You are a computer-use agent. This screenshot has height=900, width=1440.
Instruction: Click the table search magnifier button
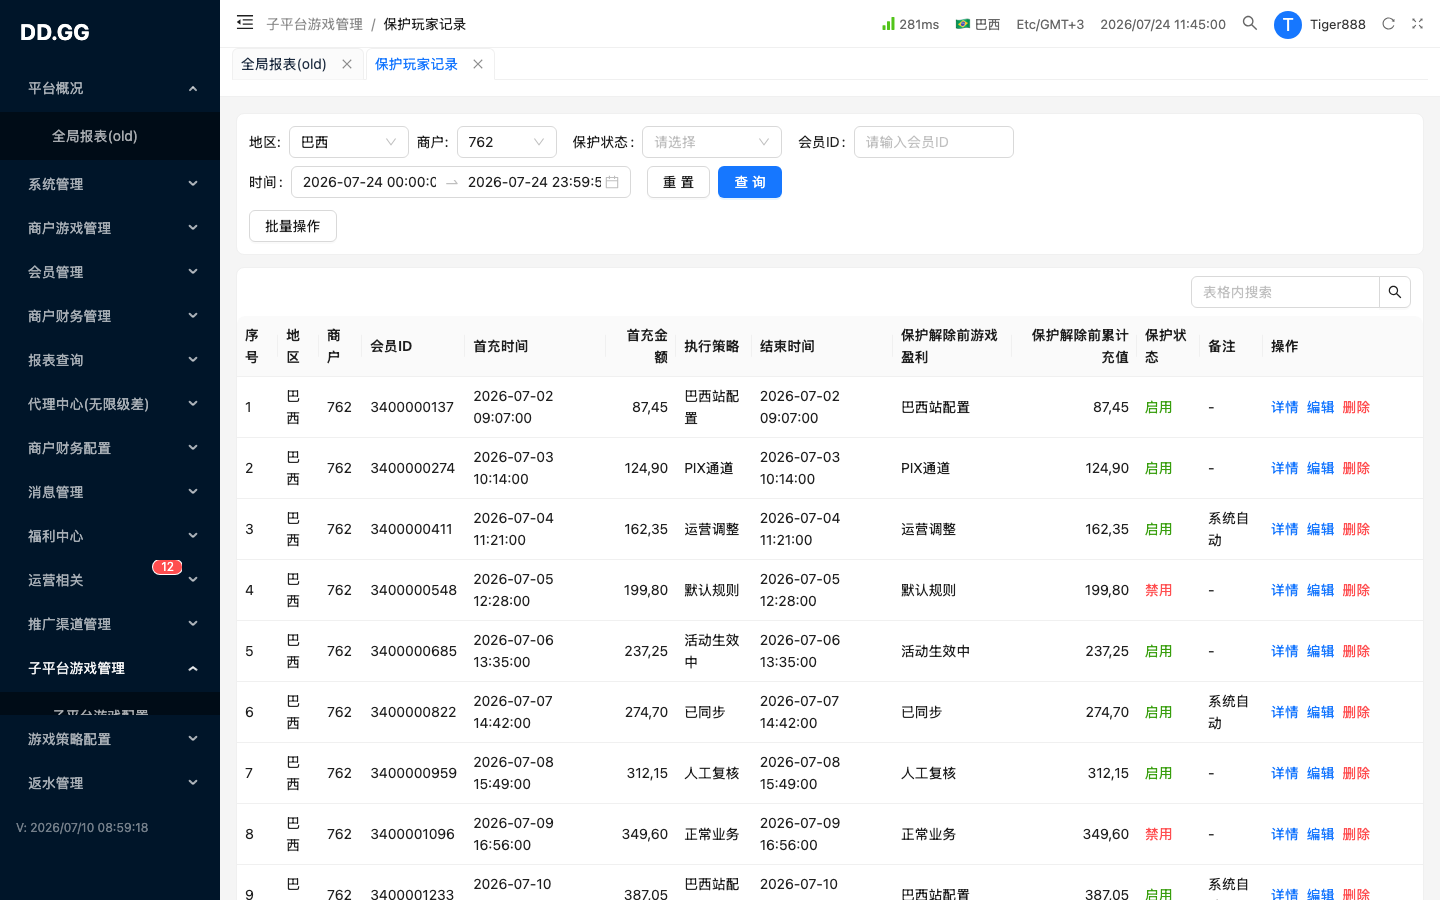click(1395, 292)
